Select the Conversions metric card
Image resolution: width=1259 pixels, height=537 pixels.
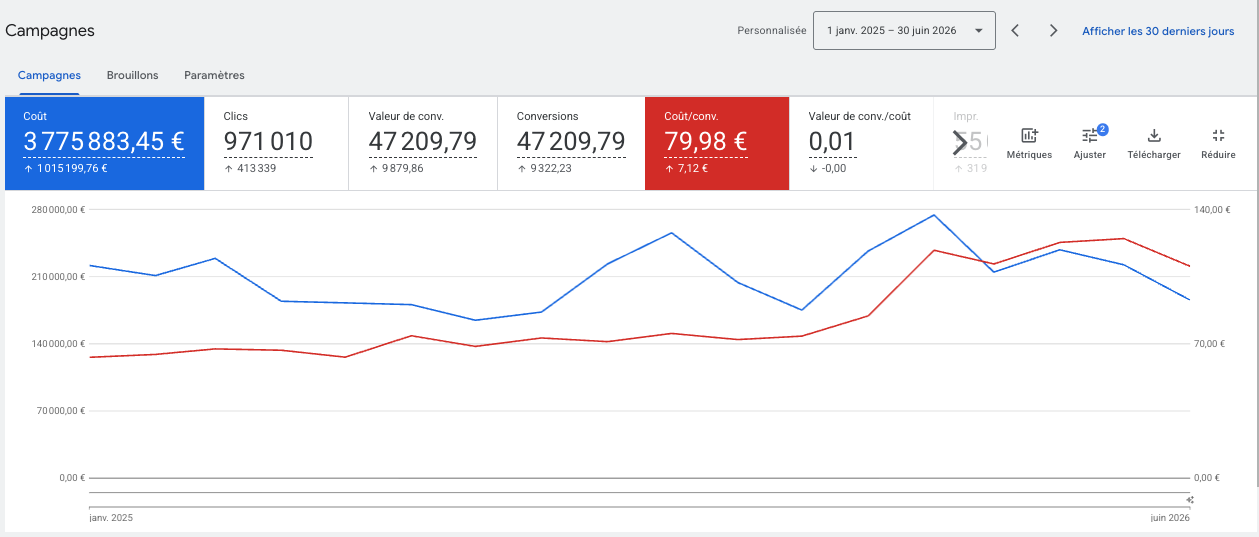[x=571, y=143]
